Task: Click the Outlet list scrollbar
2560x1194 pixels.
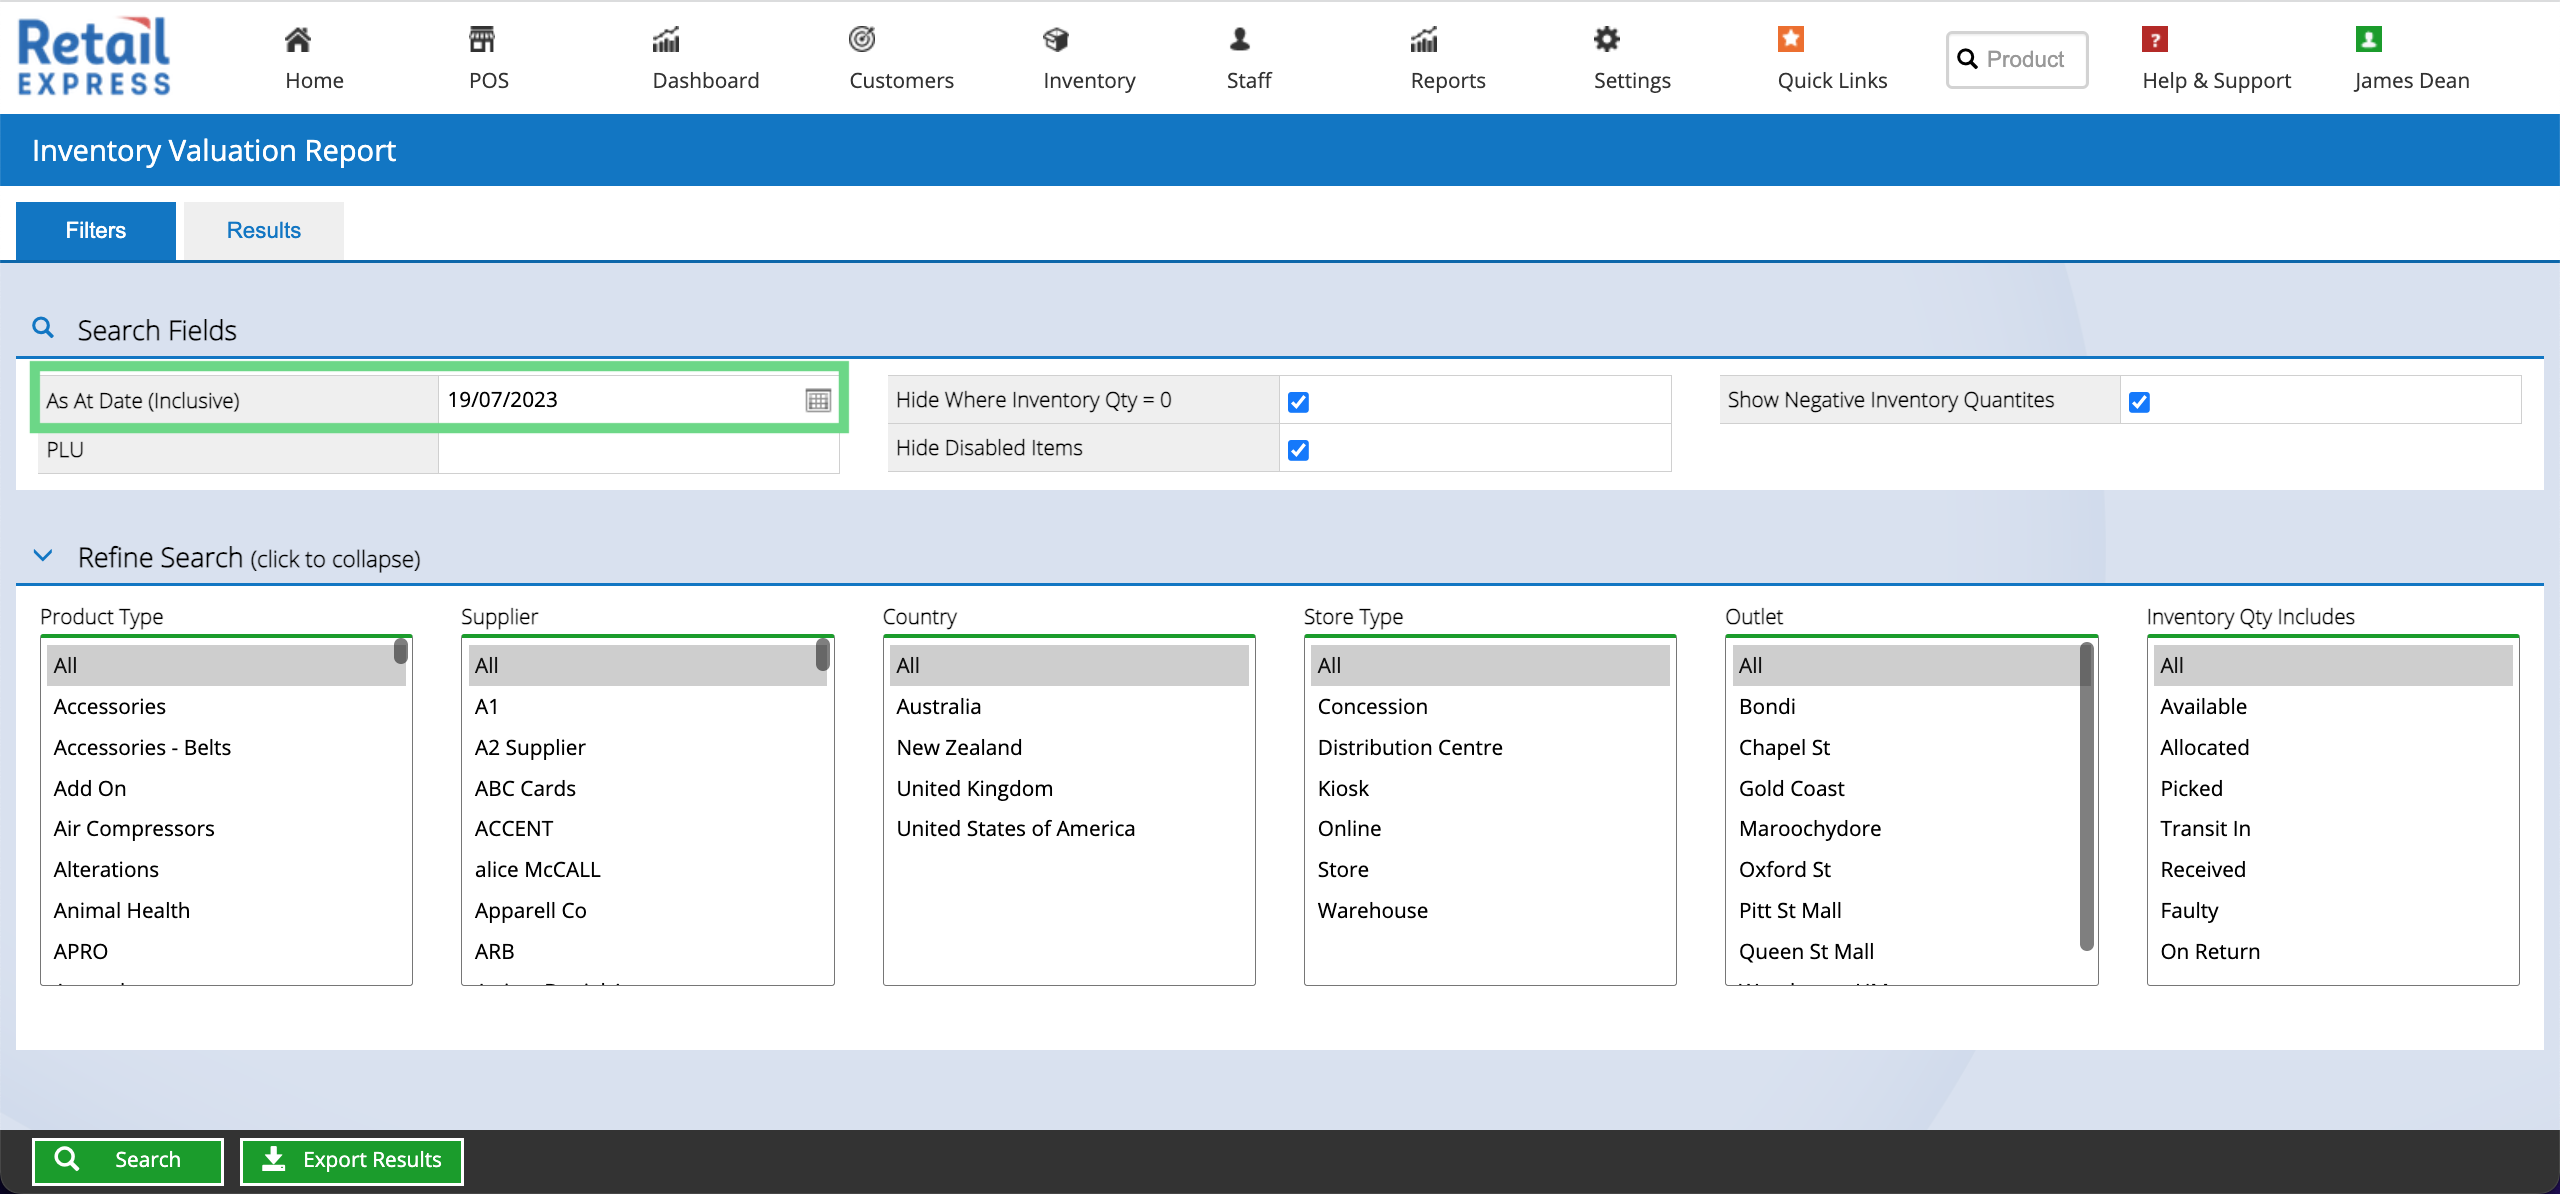Action: click(x=2086, y=796)
